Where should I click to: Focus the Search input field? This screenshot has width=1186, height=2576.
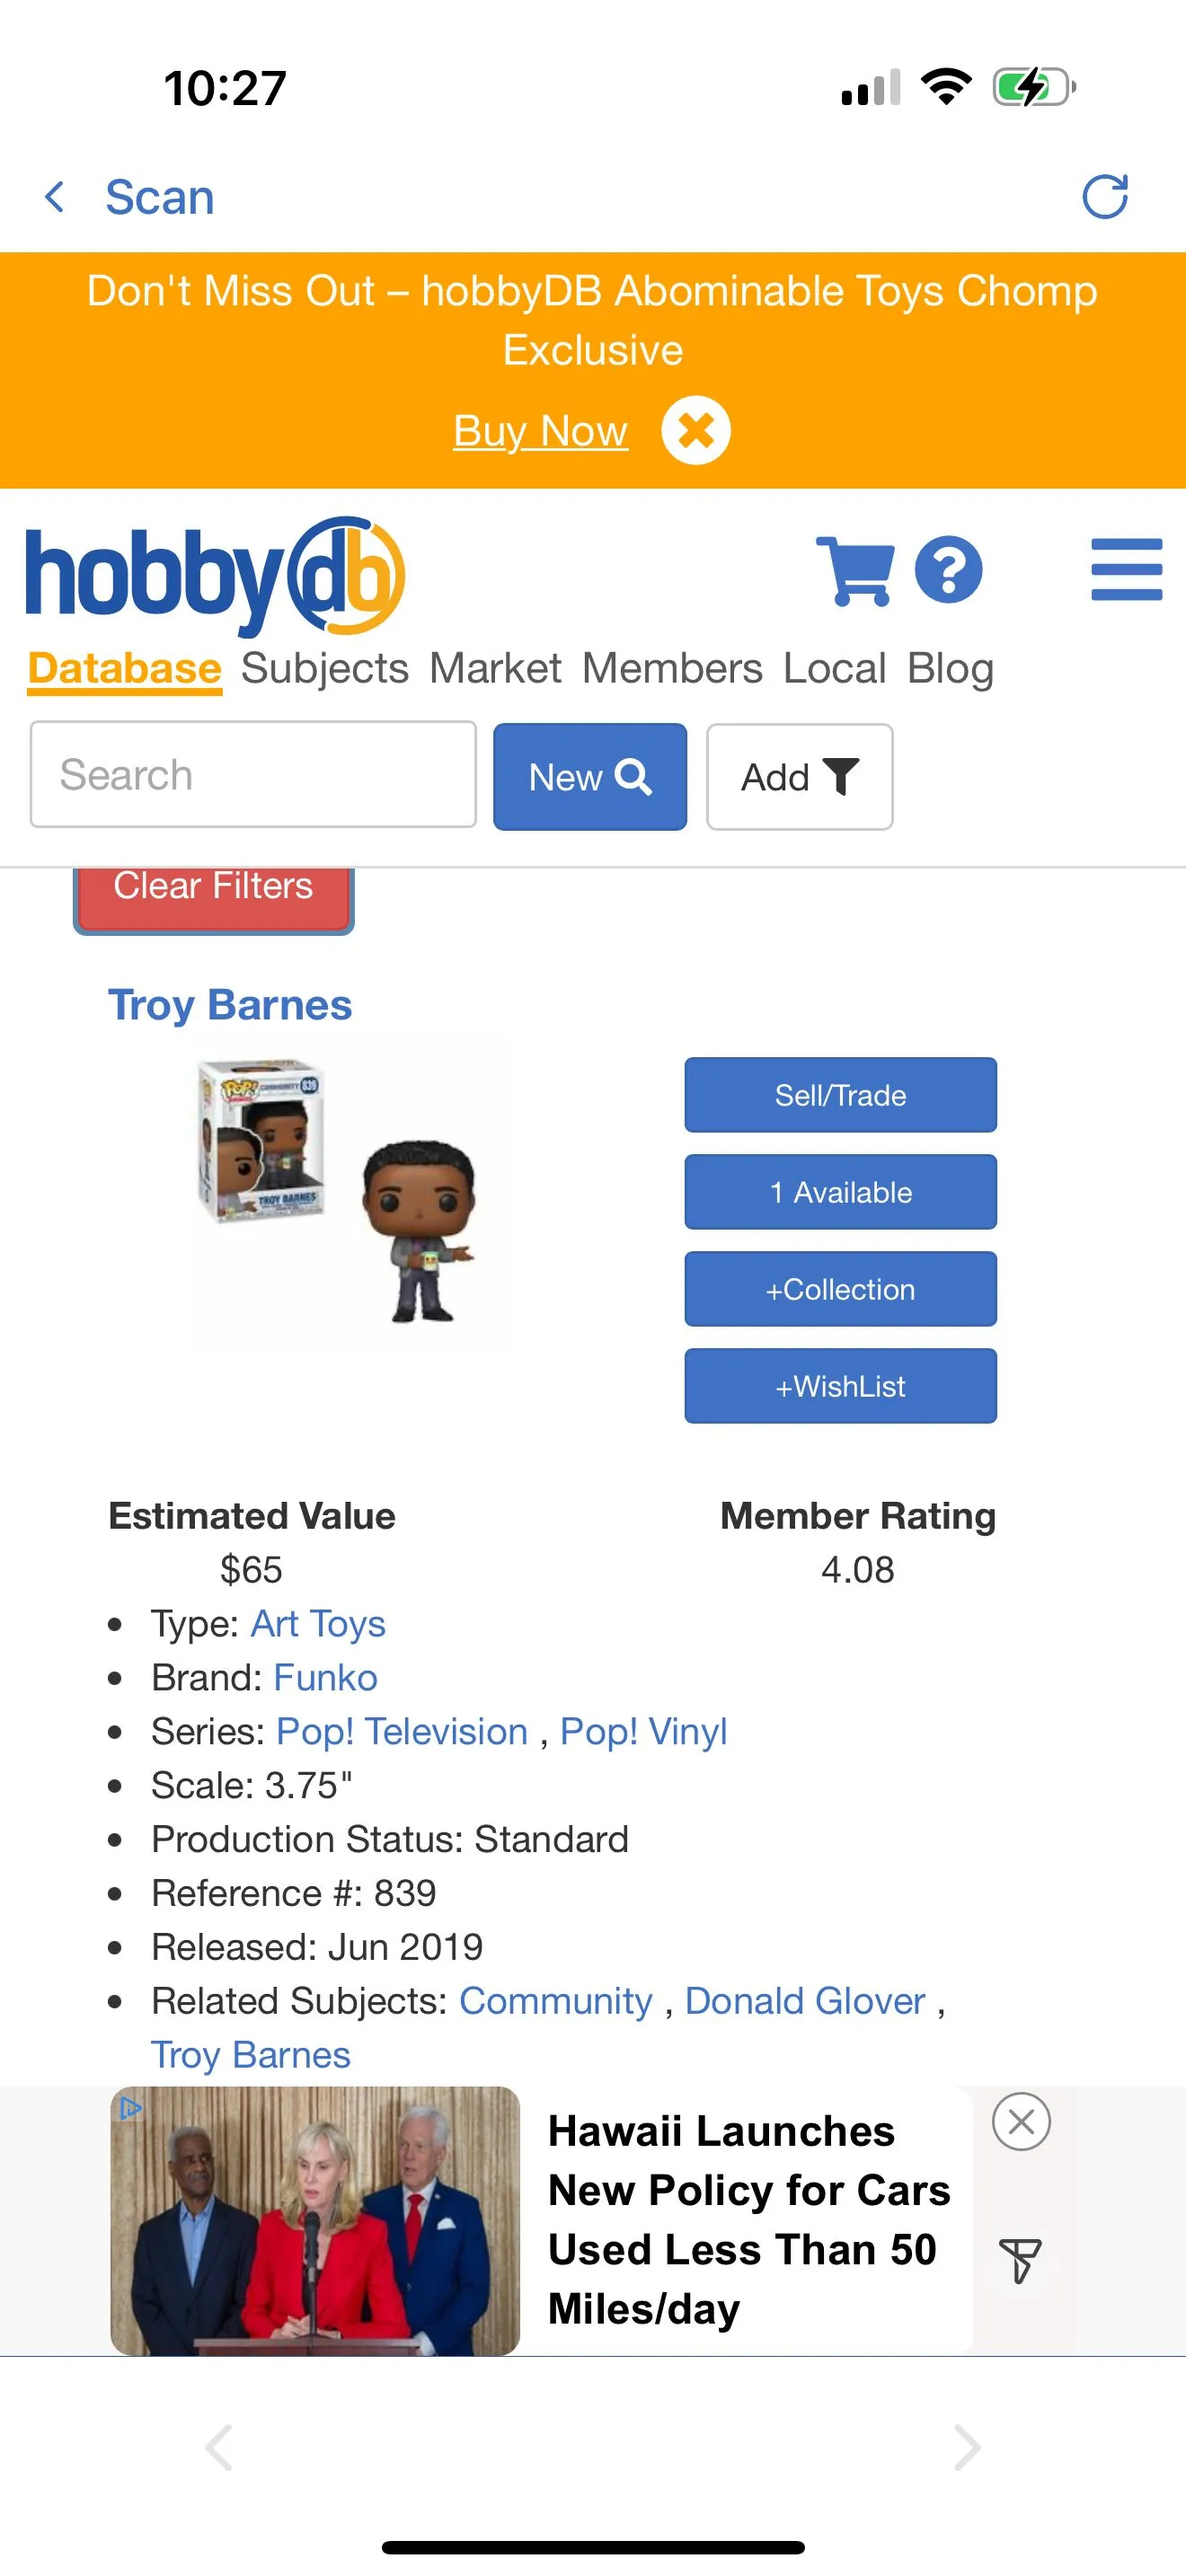pyautogui.click(x=253, y=775)
